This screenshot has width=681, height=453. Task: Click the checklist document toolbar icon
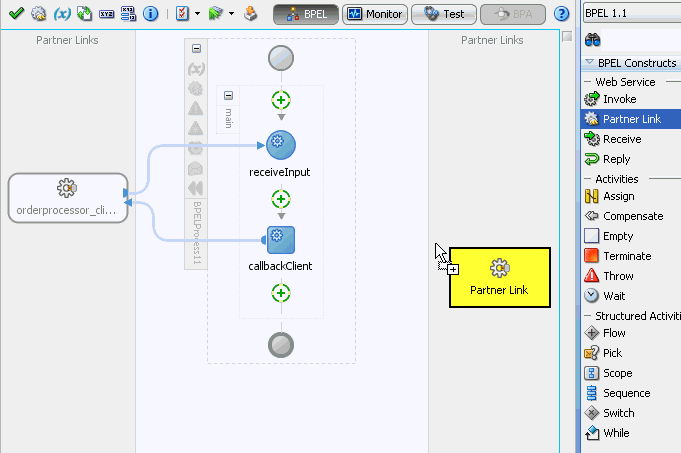tap(182, 13)
